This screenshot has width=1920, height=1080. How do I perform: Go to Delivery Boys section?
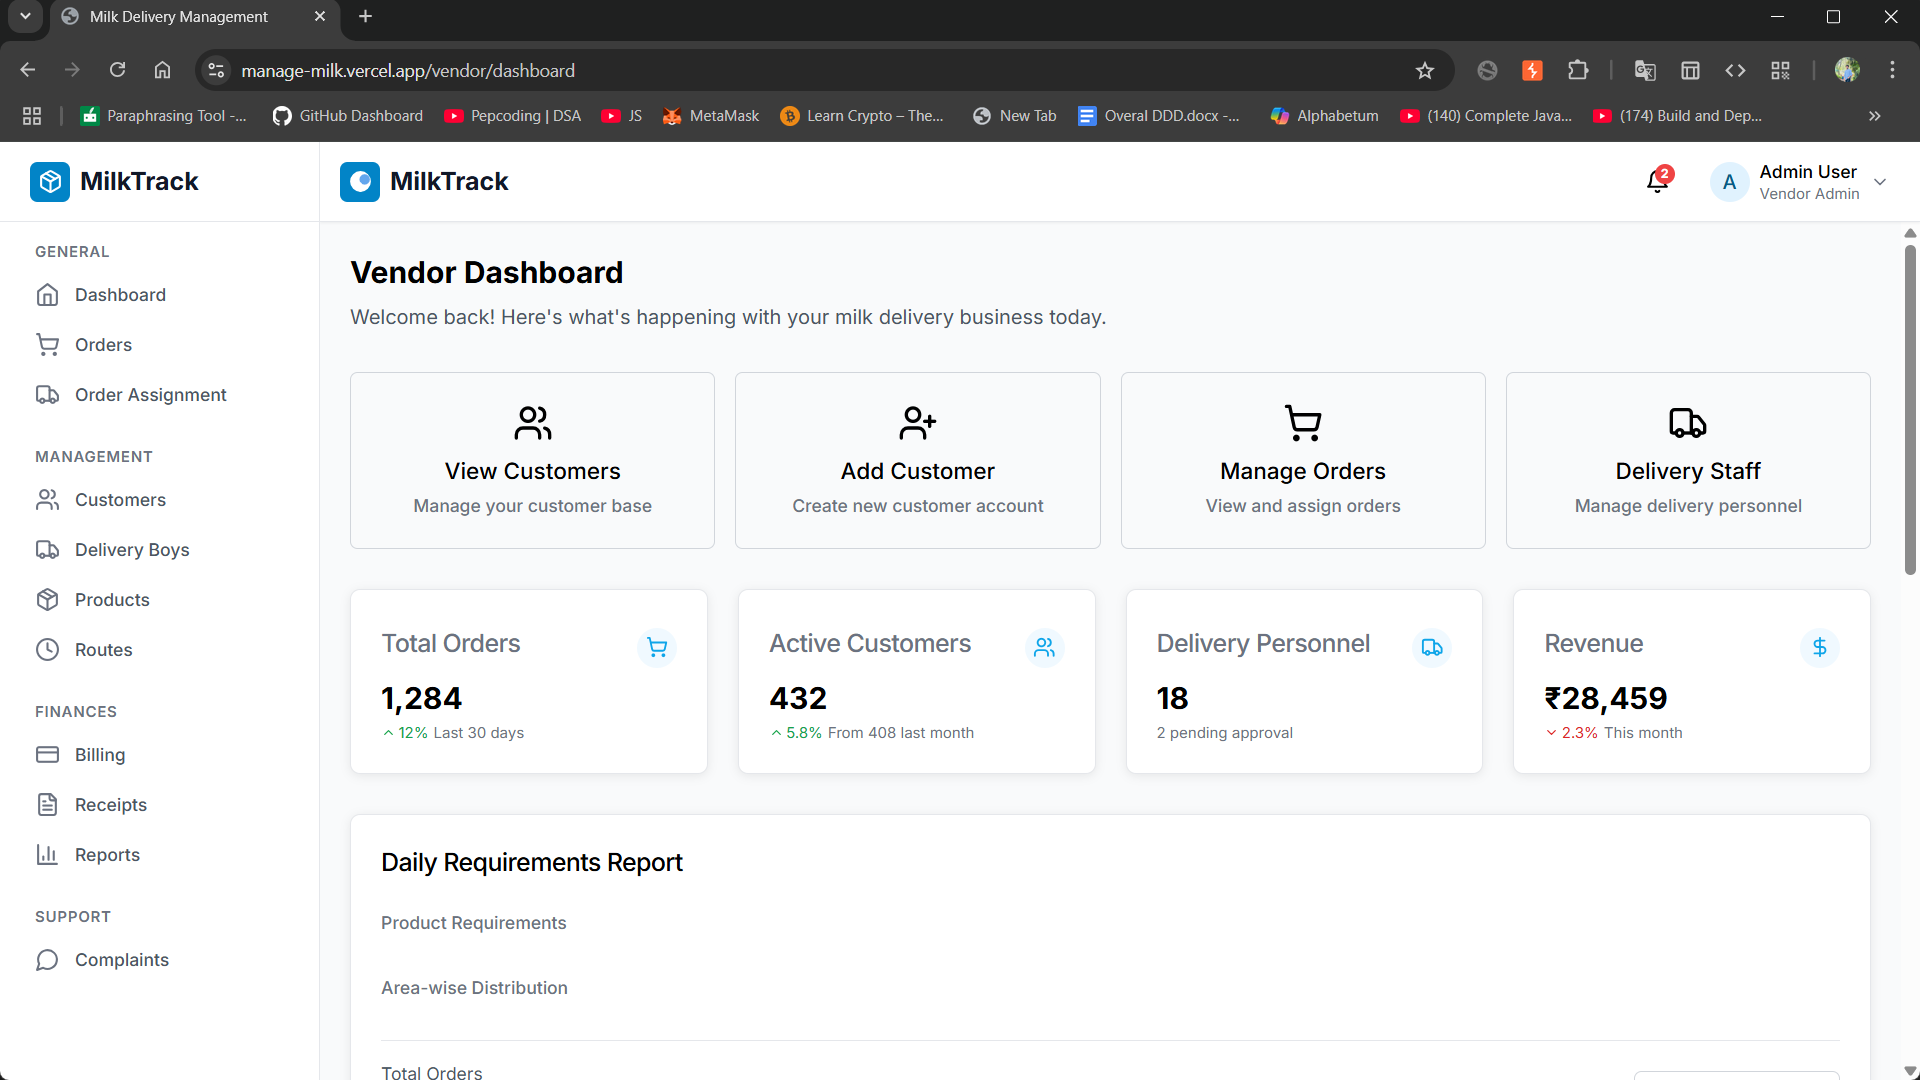coord(131,550)
